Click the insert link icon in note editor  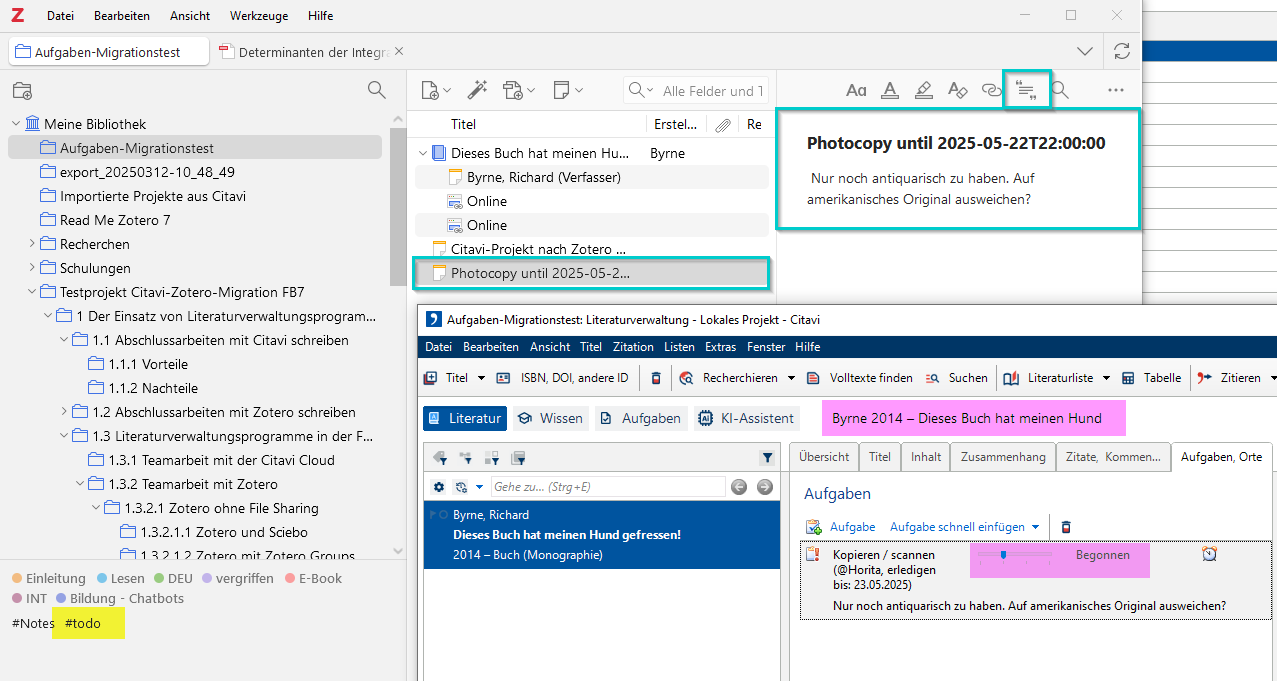tap(991, 90)
